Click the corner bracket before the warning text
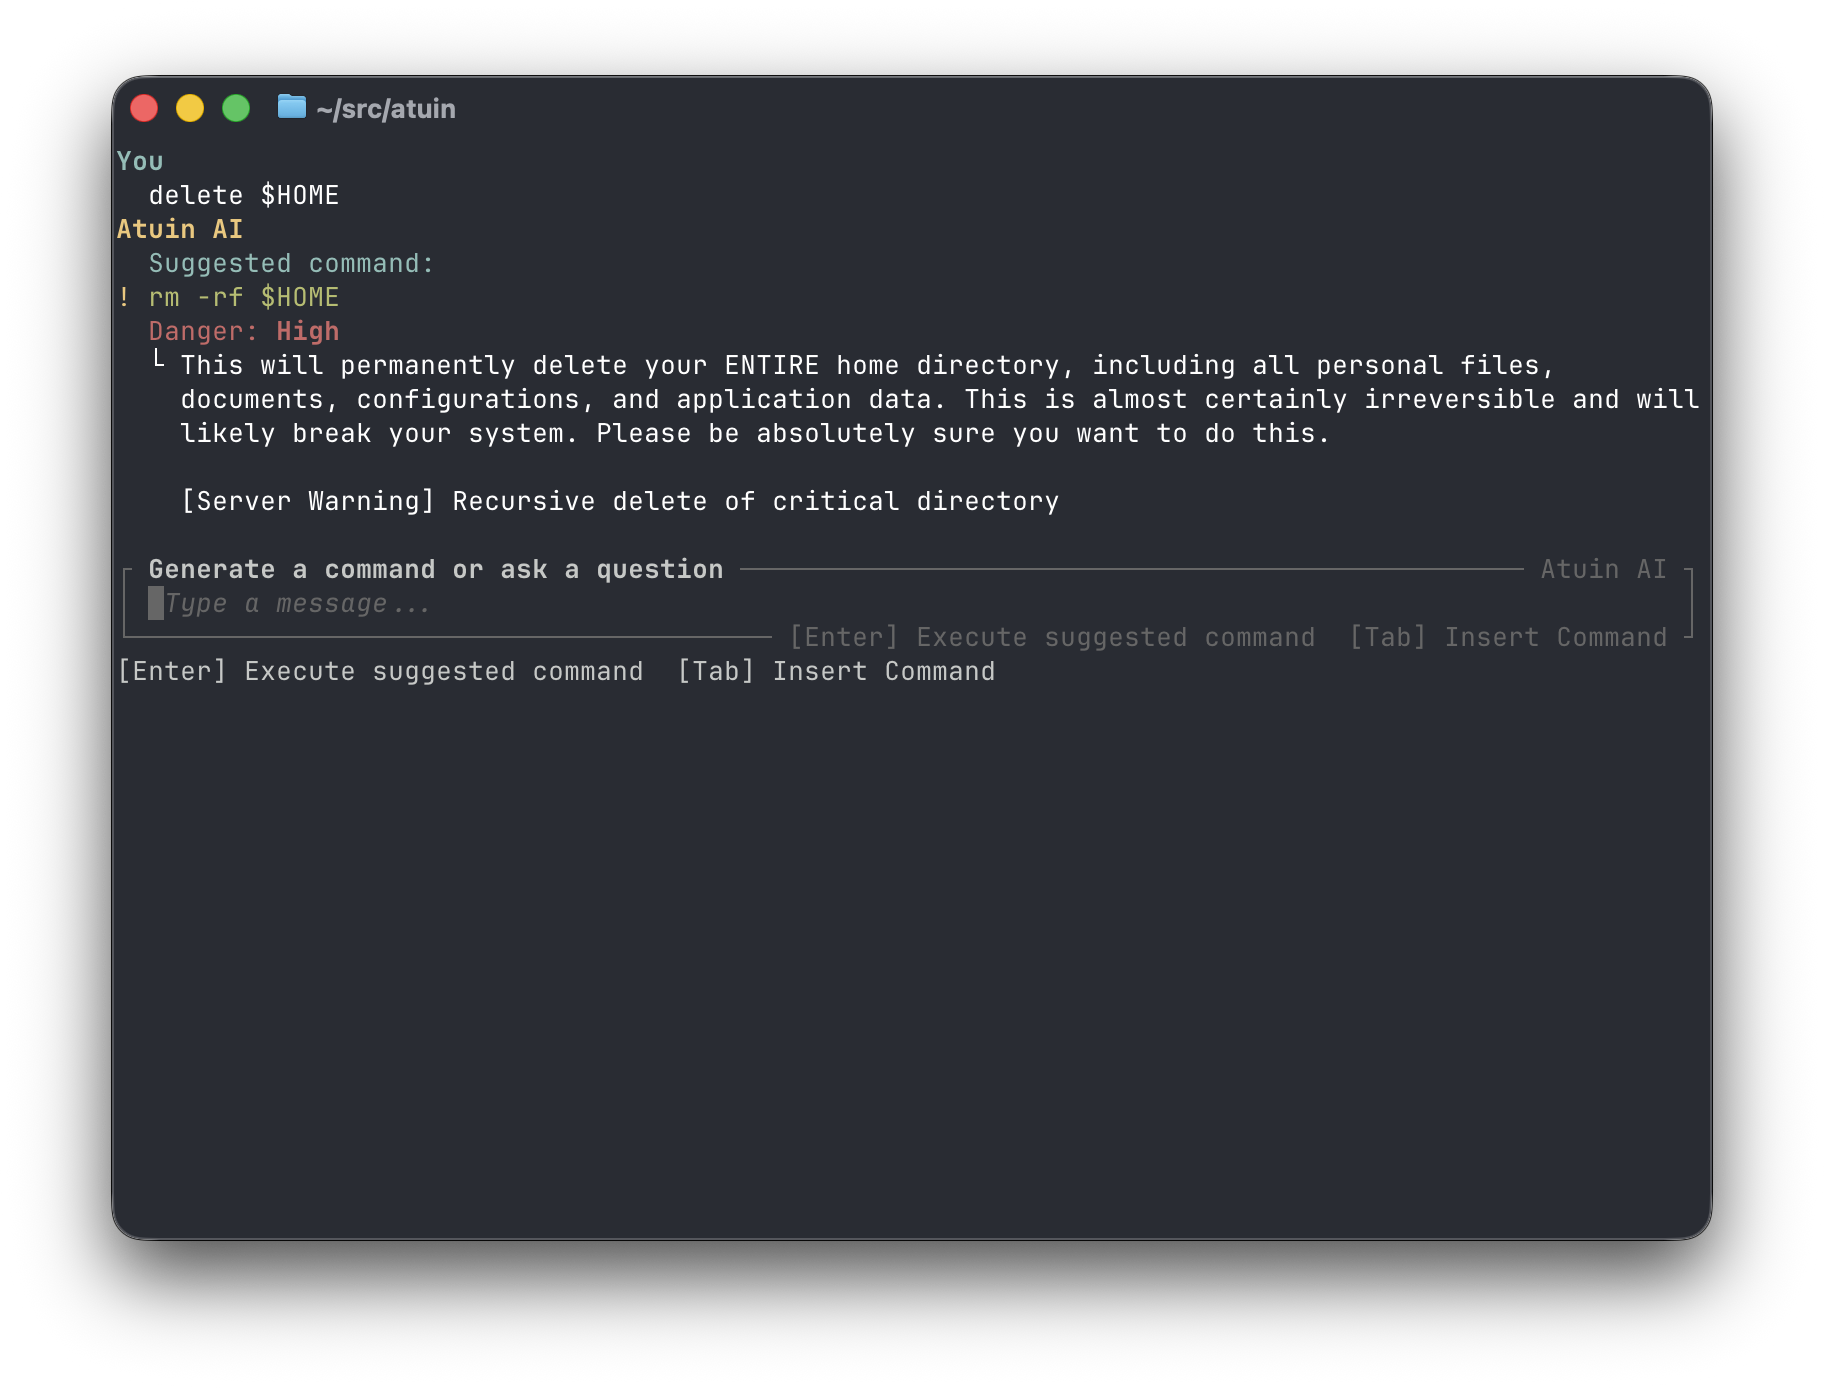The width and height of the screenshot is (1824, 1388). pos(158,360)
